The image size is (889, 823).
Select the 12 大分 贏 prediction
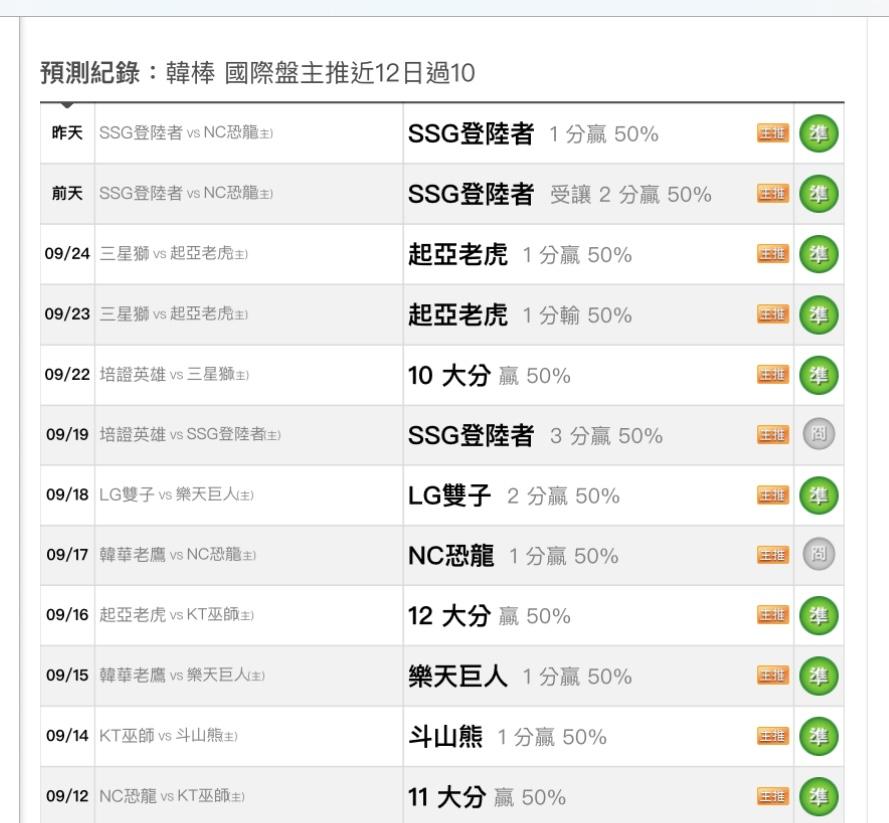point(489,616)
